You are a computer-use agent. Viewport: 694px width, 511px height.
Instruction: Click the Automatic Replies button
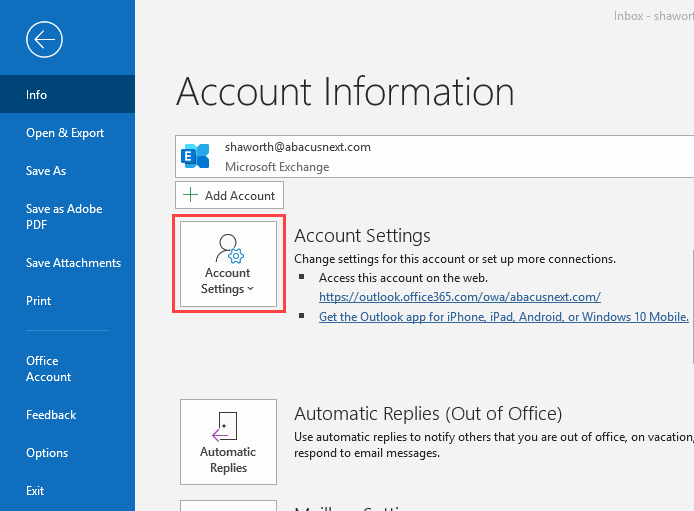228,442
